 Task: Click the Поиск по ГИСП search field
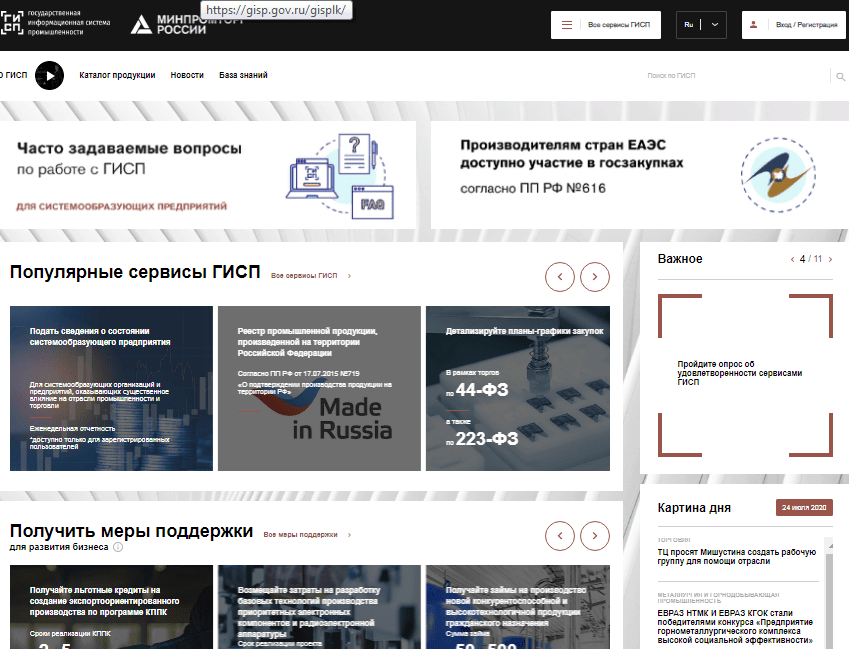(x=730, y=76)
